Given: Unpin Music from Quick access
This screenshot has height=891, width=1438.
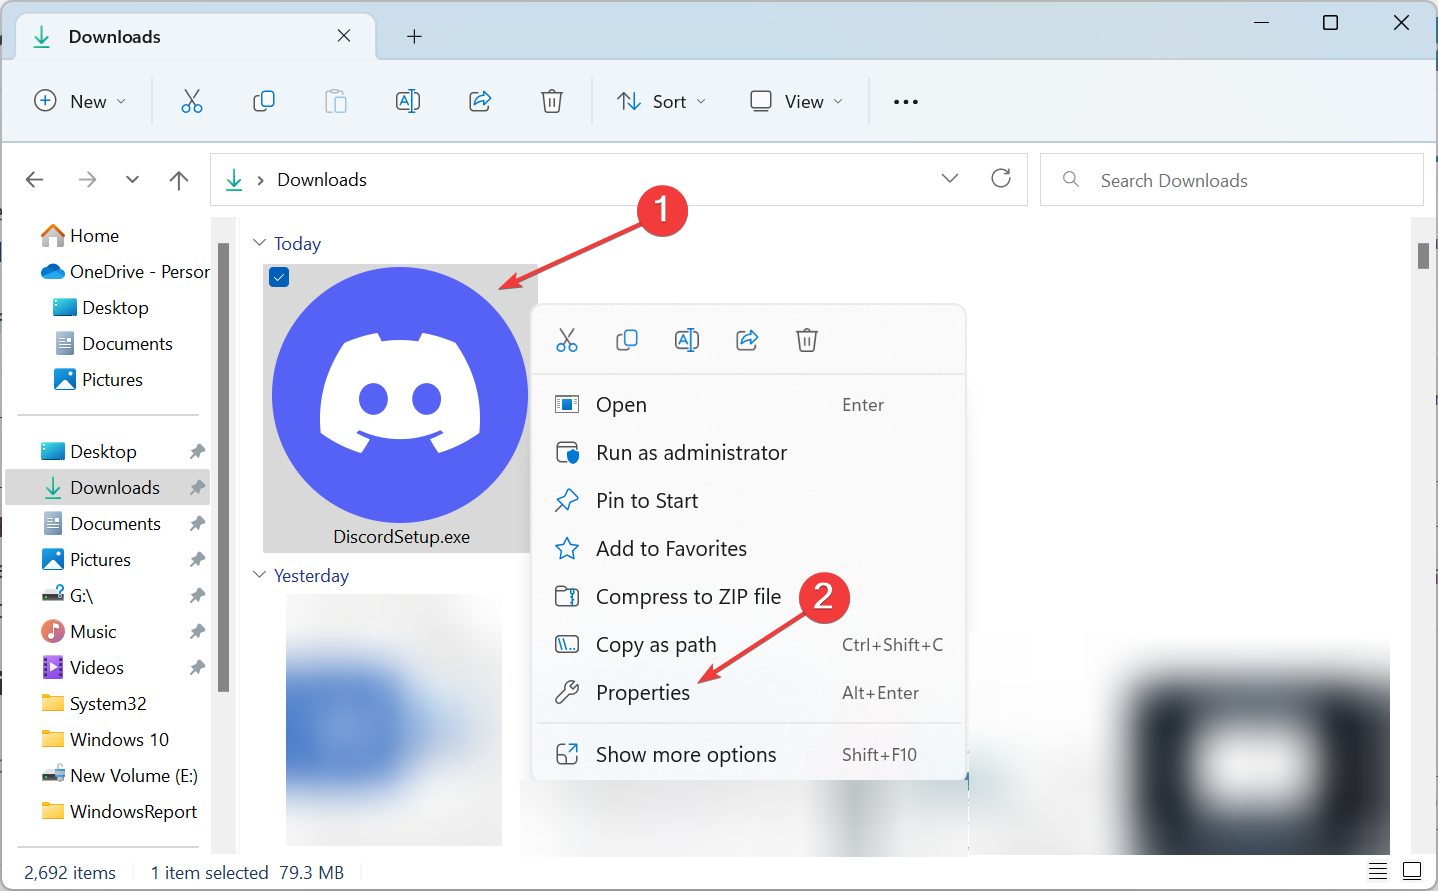Looking at the screenshot, I should [197, 632].
